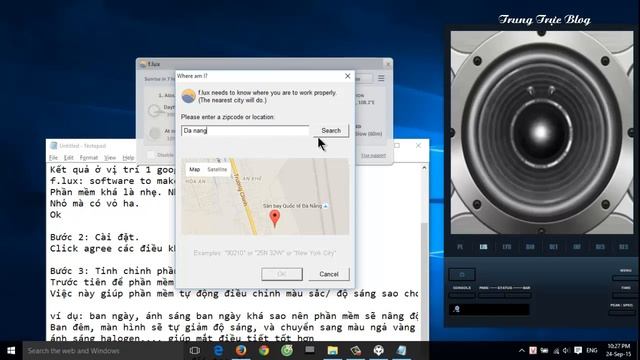Click the search magnifier in player's black field

457,309
